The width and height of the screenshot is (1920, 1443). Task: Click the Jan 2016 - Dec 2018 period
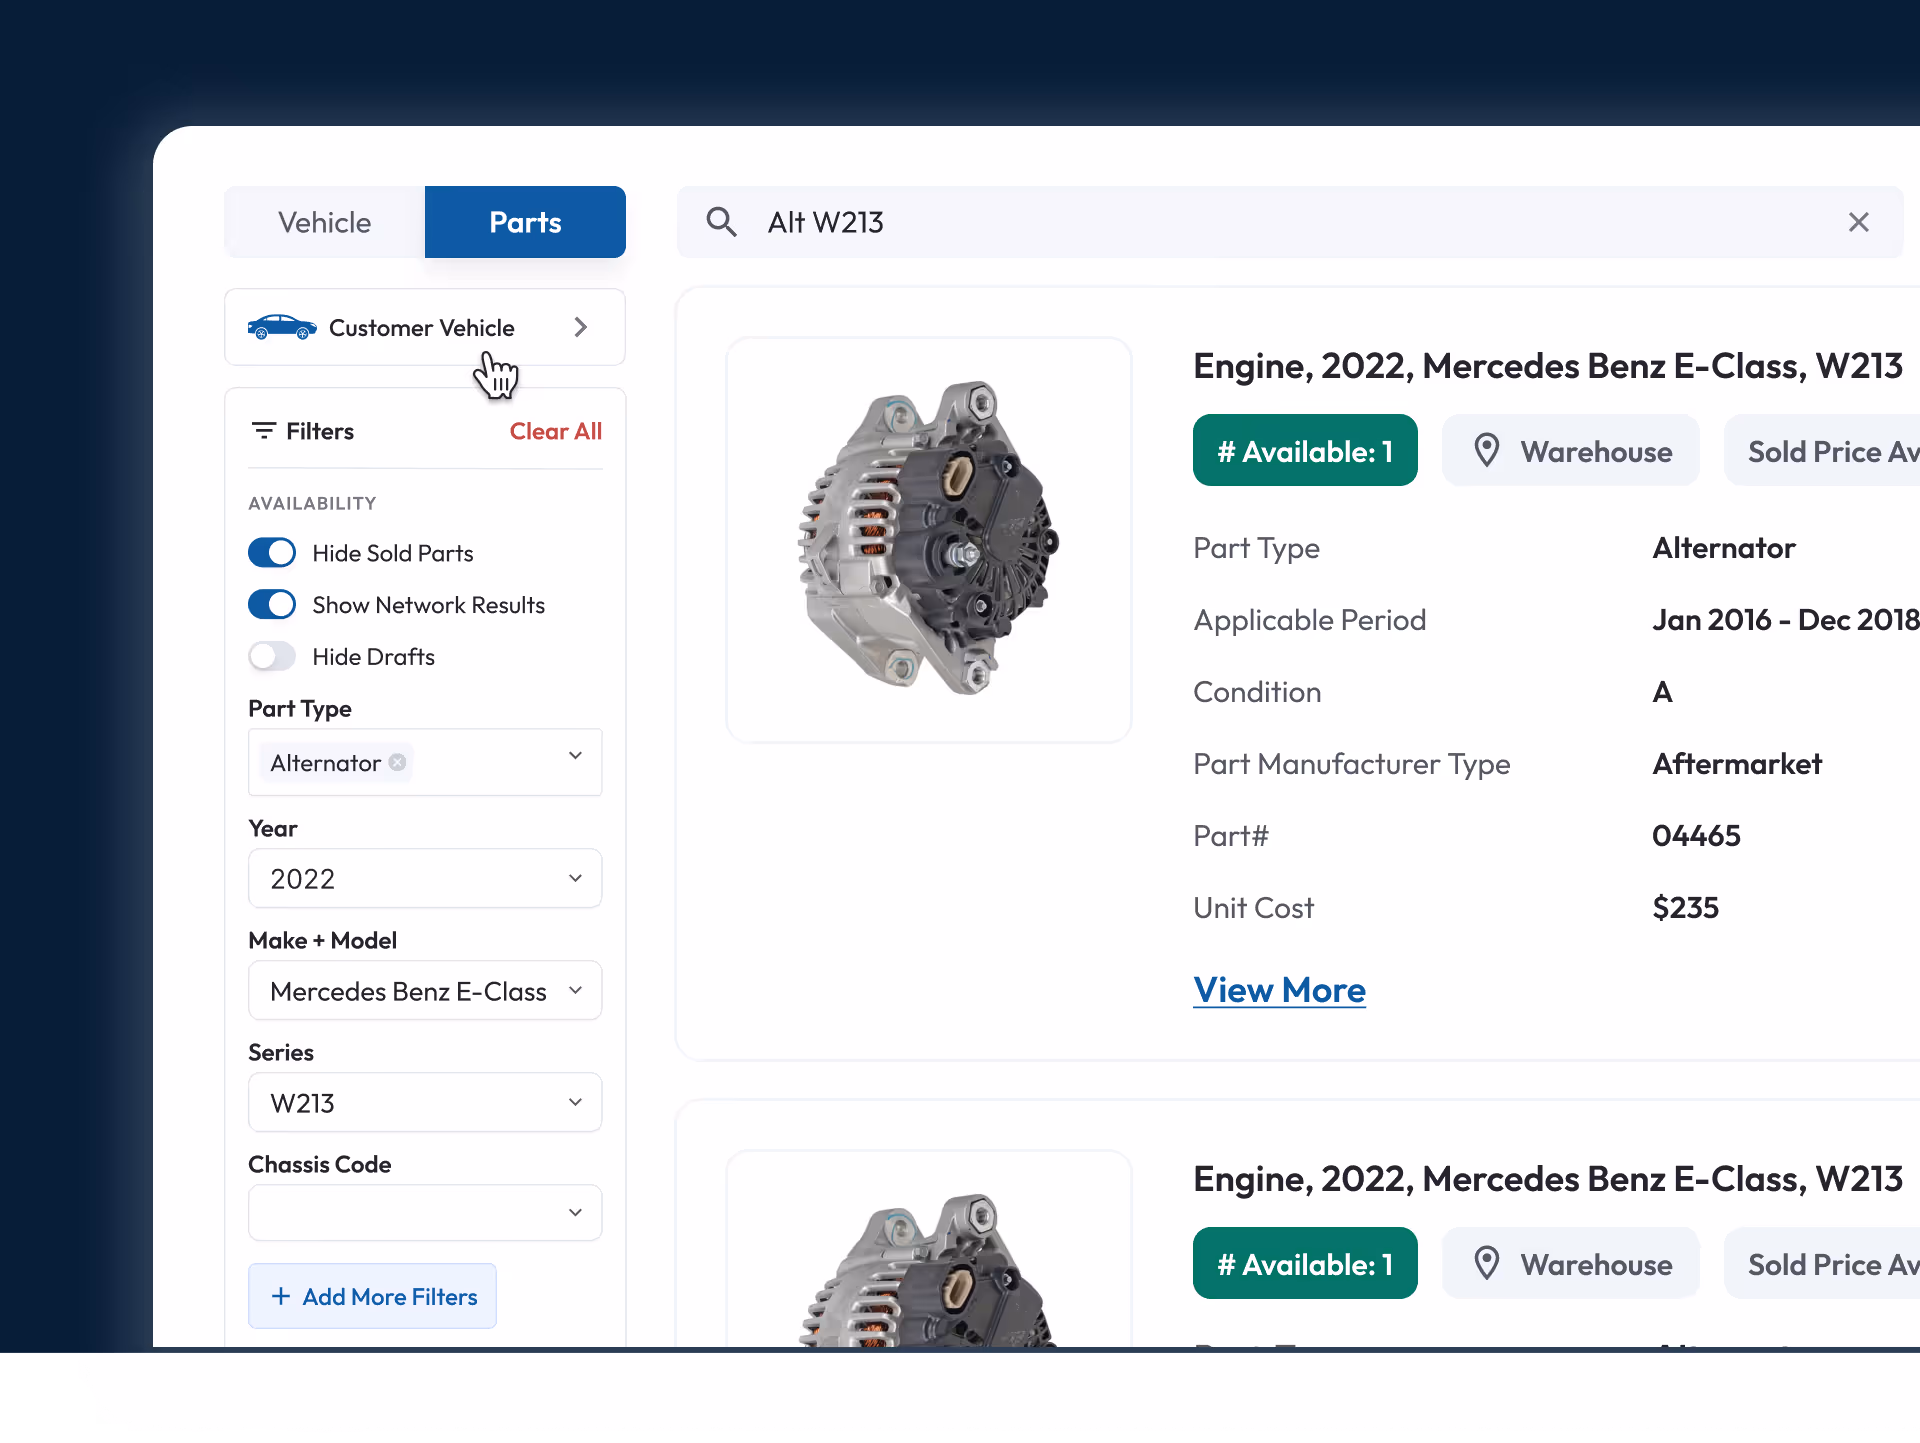pyautogui.click(x=1786, y=620)
